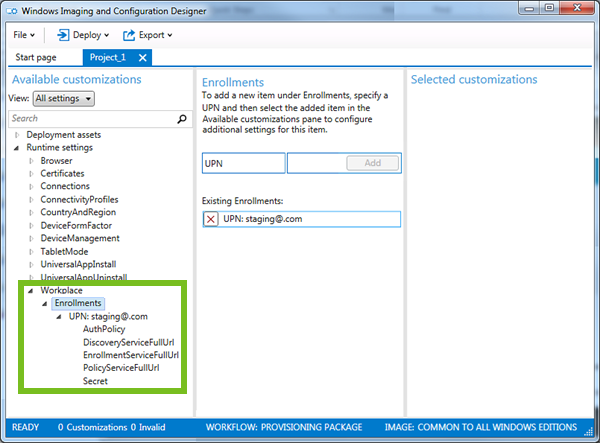Expand the CountryAndRegion node
This screenshot has width=600, height=443.
tap(31, 212)
